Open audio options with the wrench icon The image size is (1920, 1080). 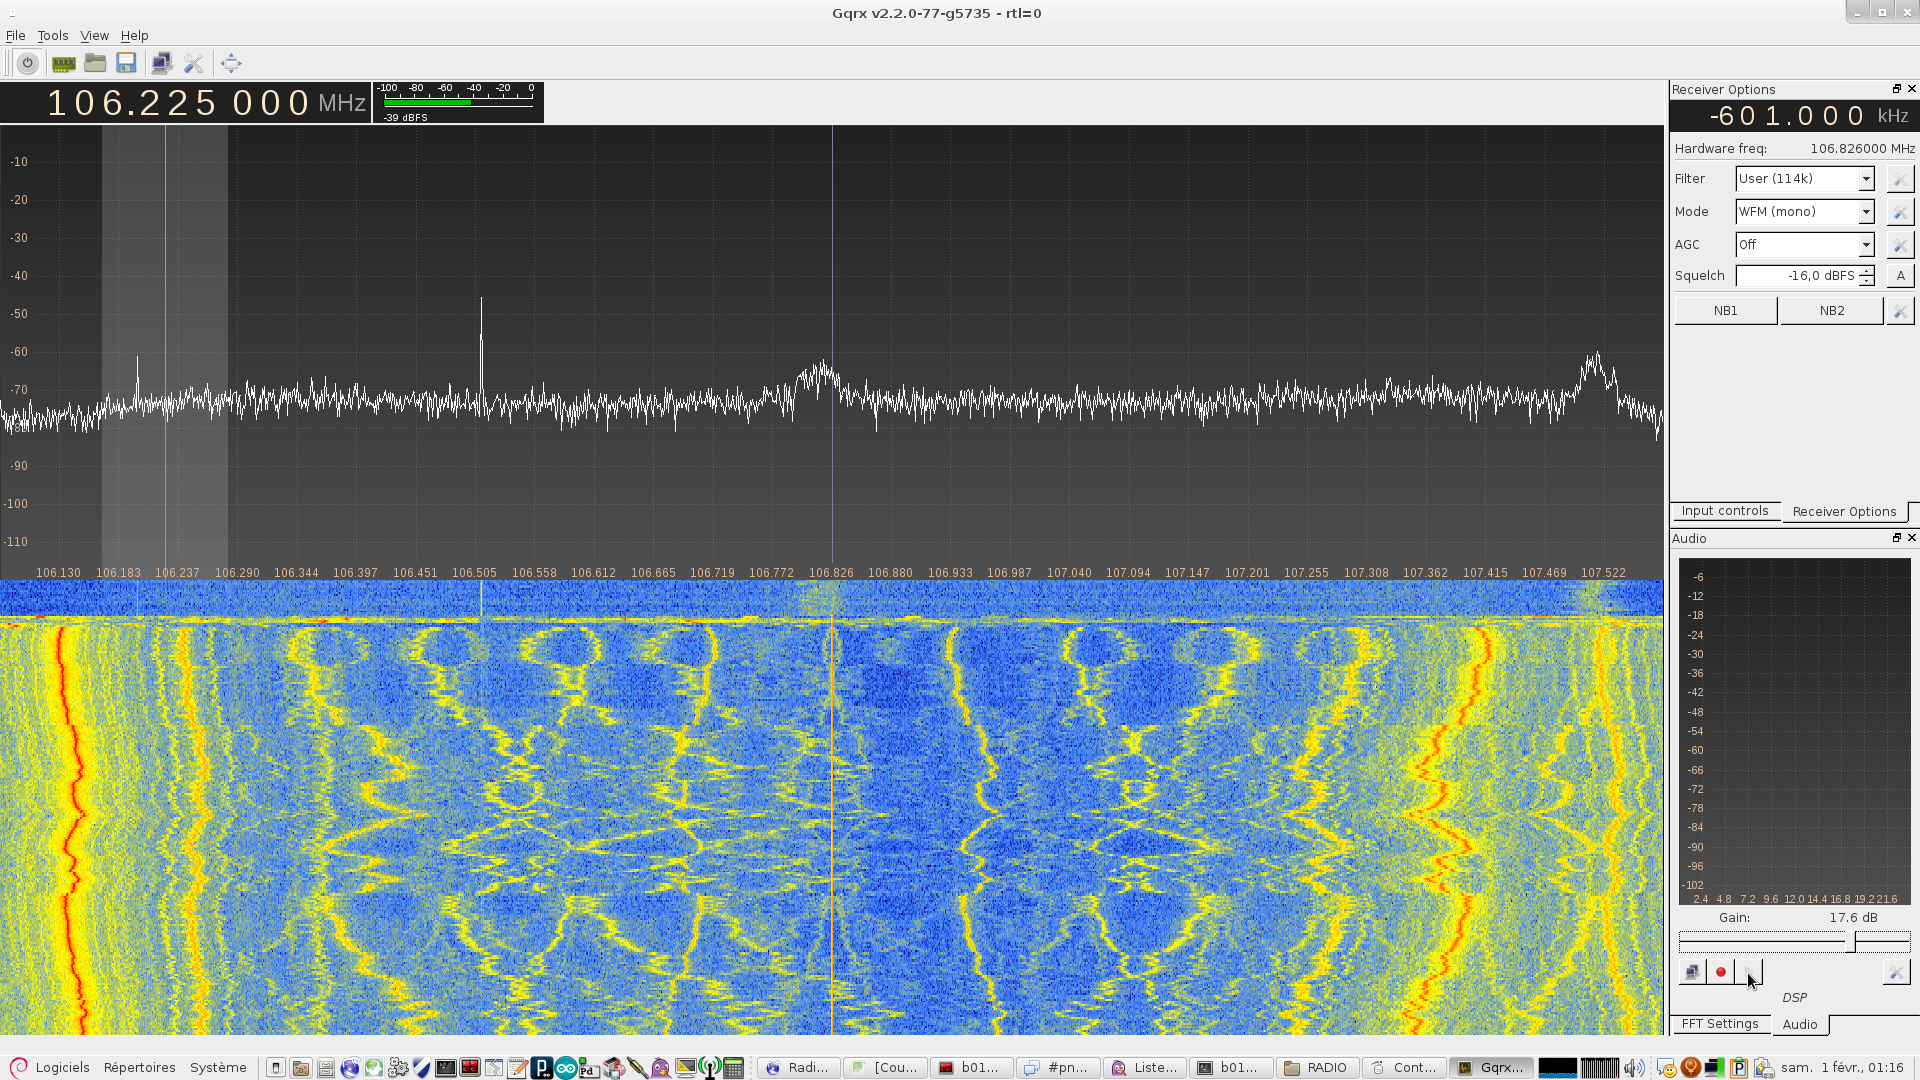click(x=1896, y=972)
